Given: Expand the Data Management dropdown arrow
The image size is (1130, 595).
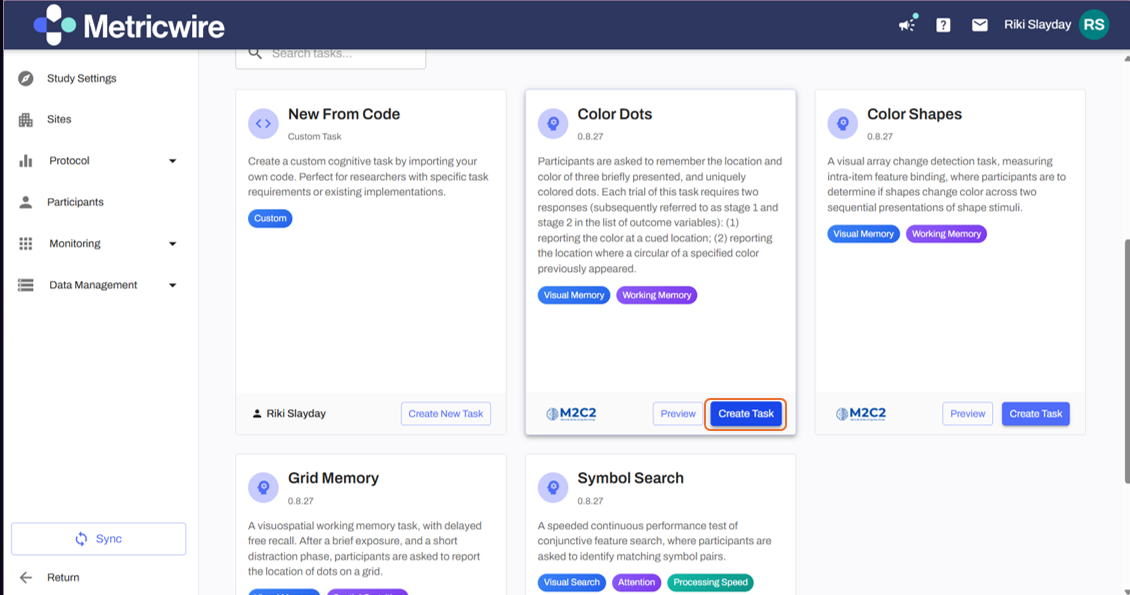Looking at the screenshot, I should tap(172, 285).
